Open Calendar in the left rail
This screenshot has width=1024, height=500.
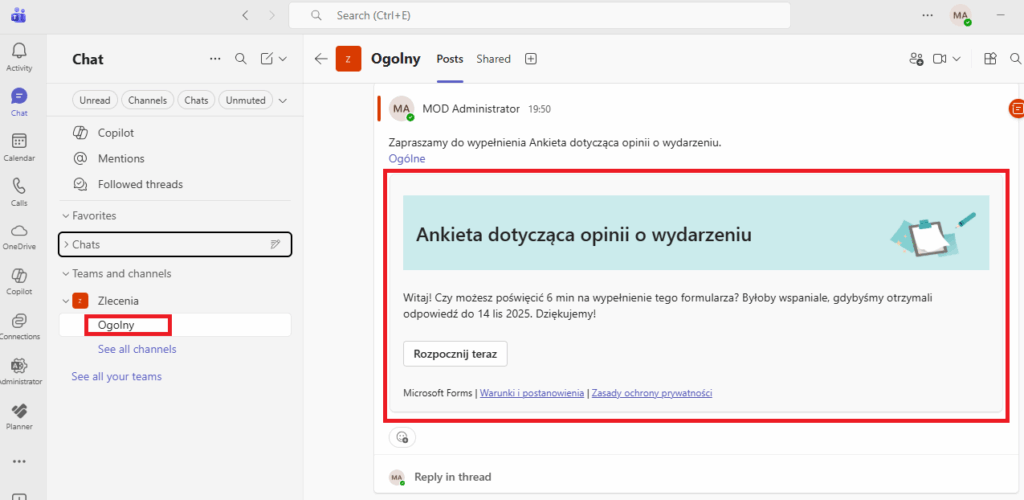tap(19, 141)
